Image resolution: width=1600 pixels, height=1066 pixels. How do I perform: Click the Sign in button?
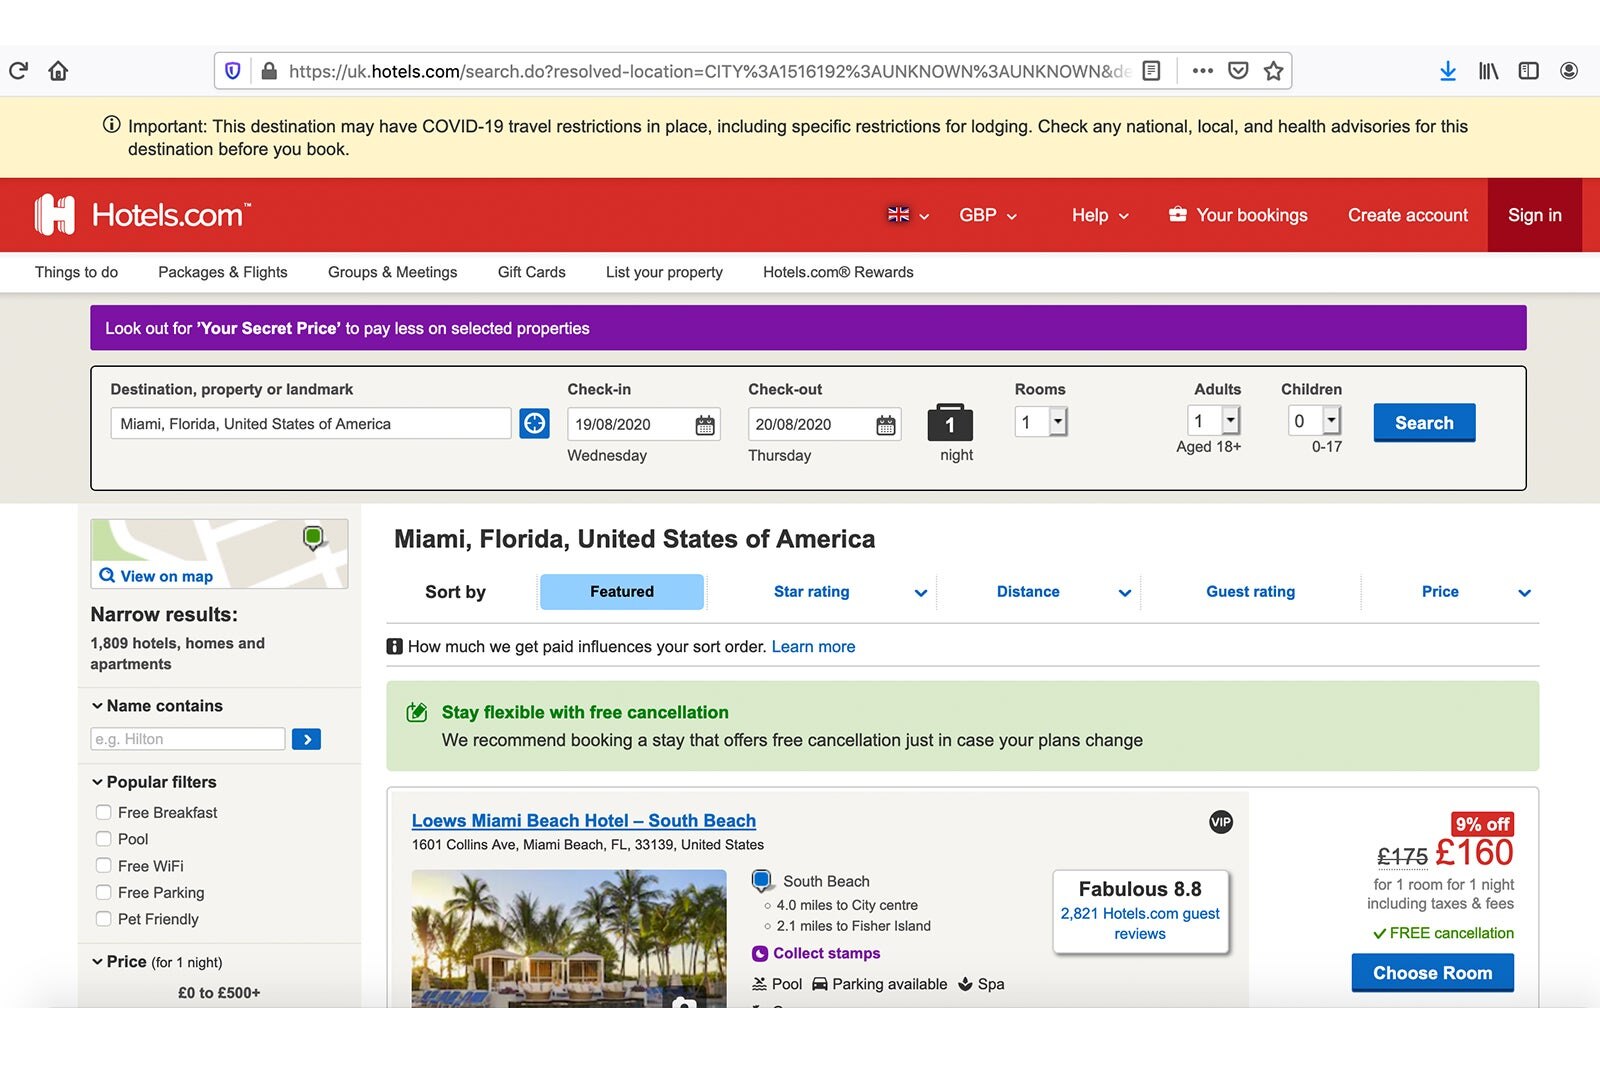(1534, 215)
